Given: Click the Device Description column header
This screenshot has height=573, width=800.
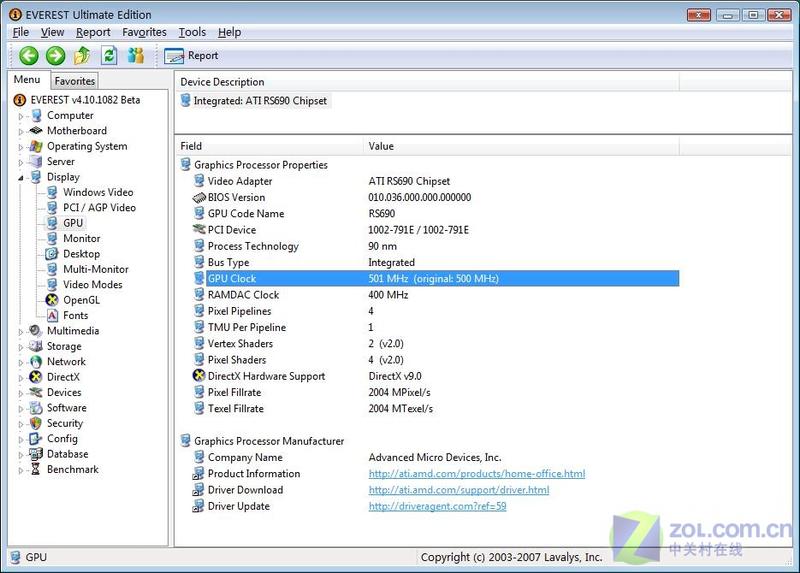Looking at the screenshot, I should (427, 82).
